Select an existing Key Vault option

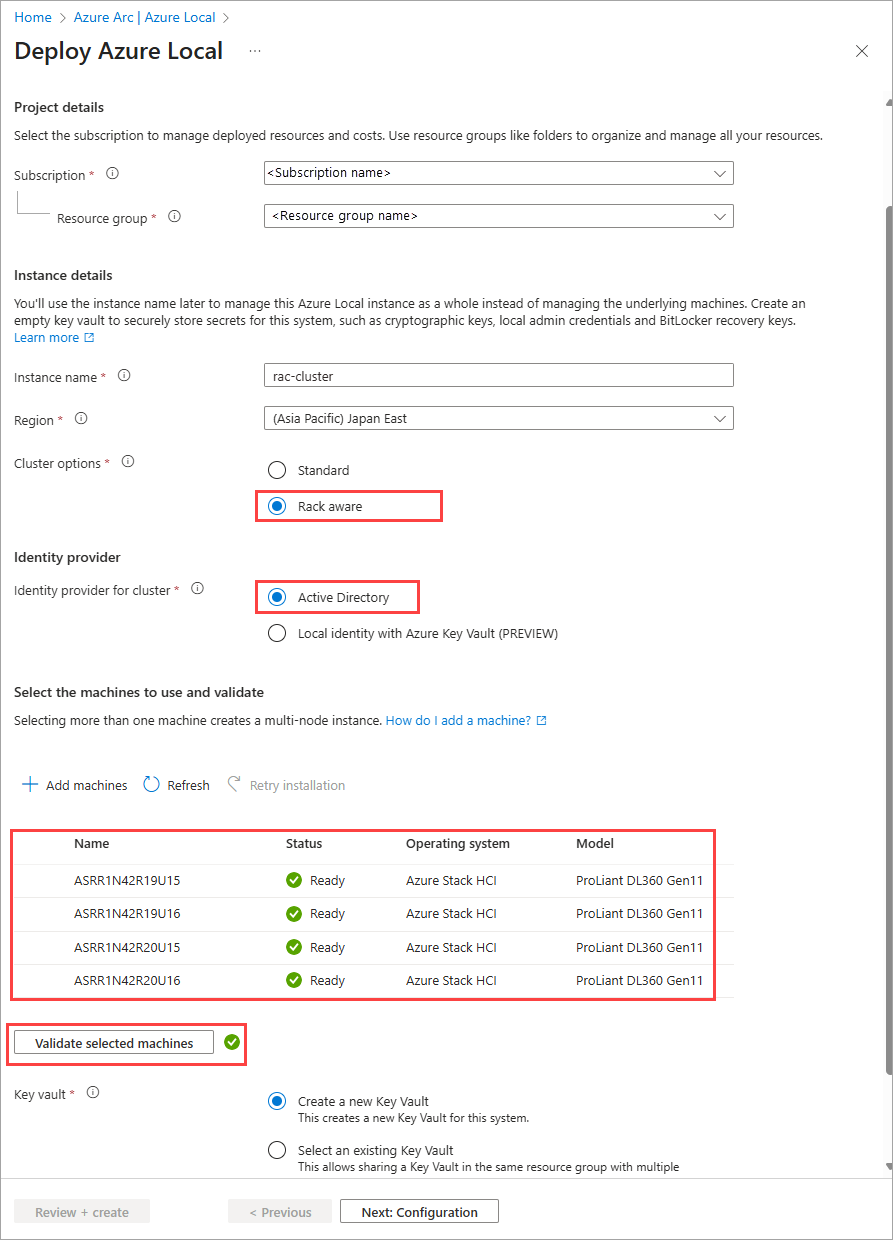click(x=277, y=1150)
